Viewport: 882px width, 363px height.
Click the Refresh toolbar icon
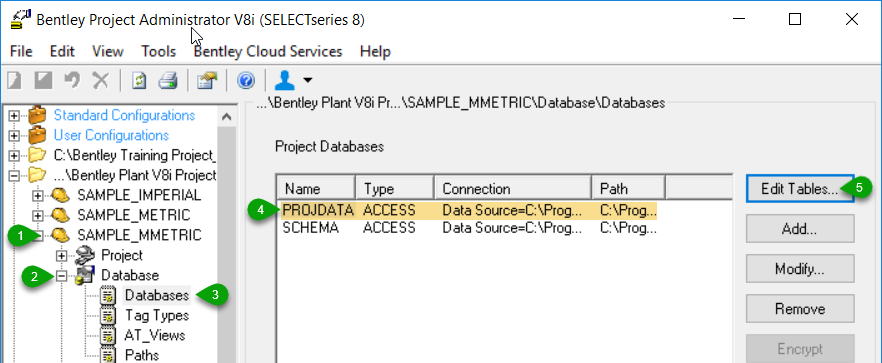click(139, 81)
